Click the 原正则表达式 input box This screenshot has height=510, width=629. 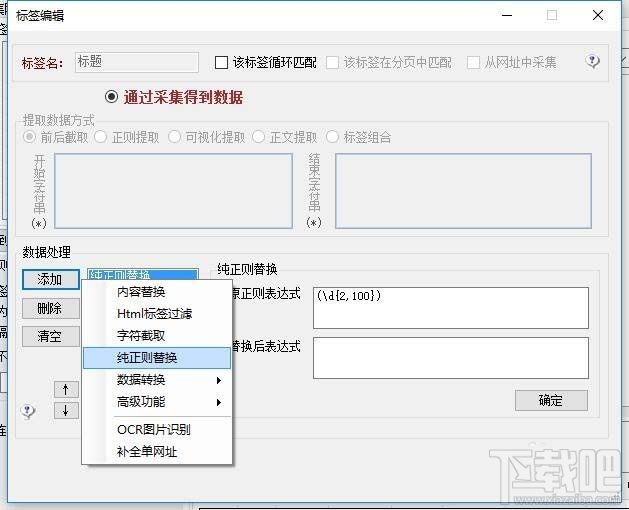451,308
